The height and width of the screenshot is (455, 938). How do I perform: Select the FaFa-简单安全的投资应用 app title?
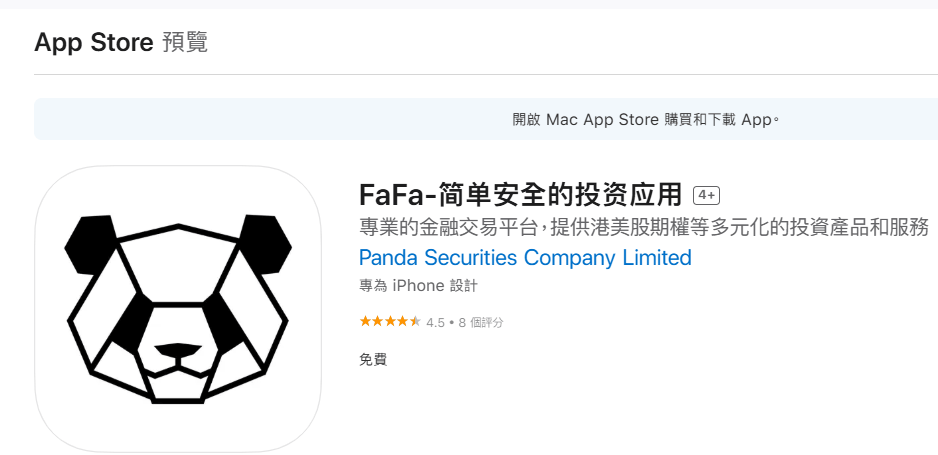(520, 195)
